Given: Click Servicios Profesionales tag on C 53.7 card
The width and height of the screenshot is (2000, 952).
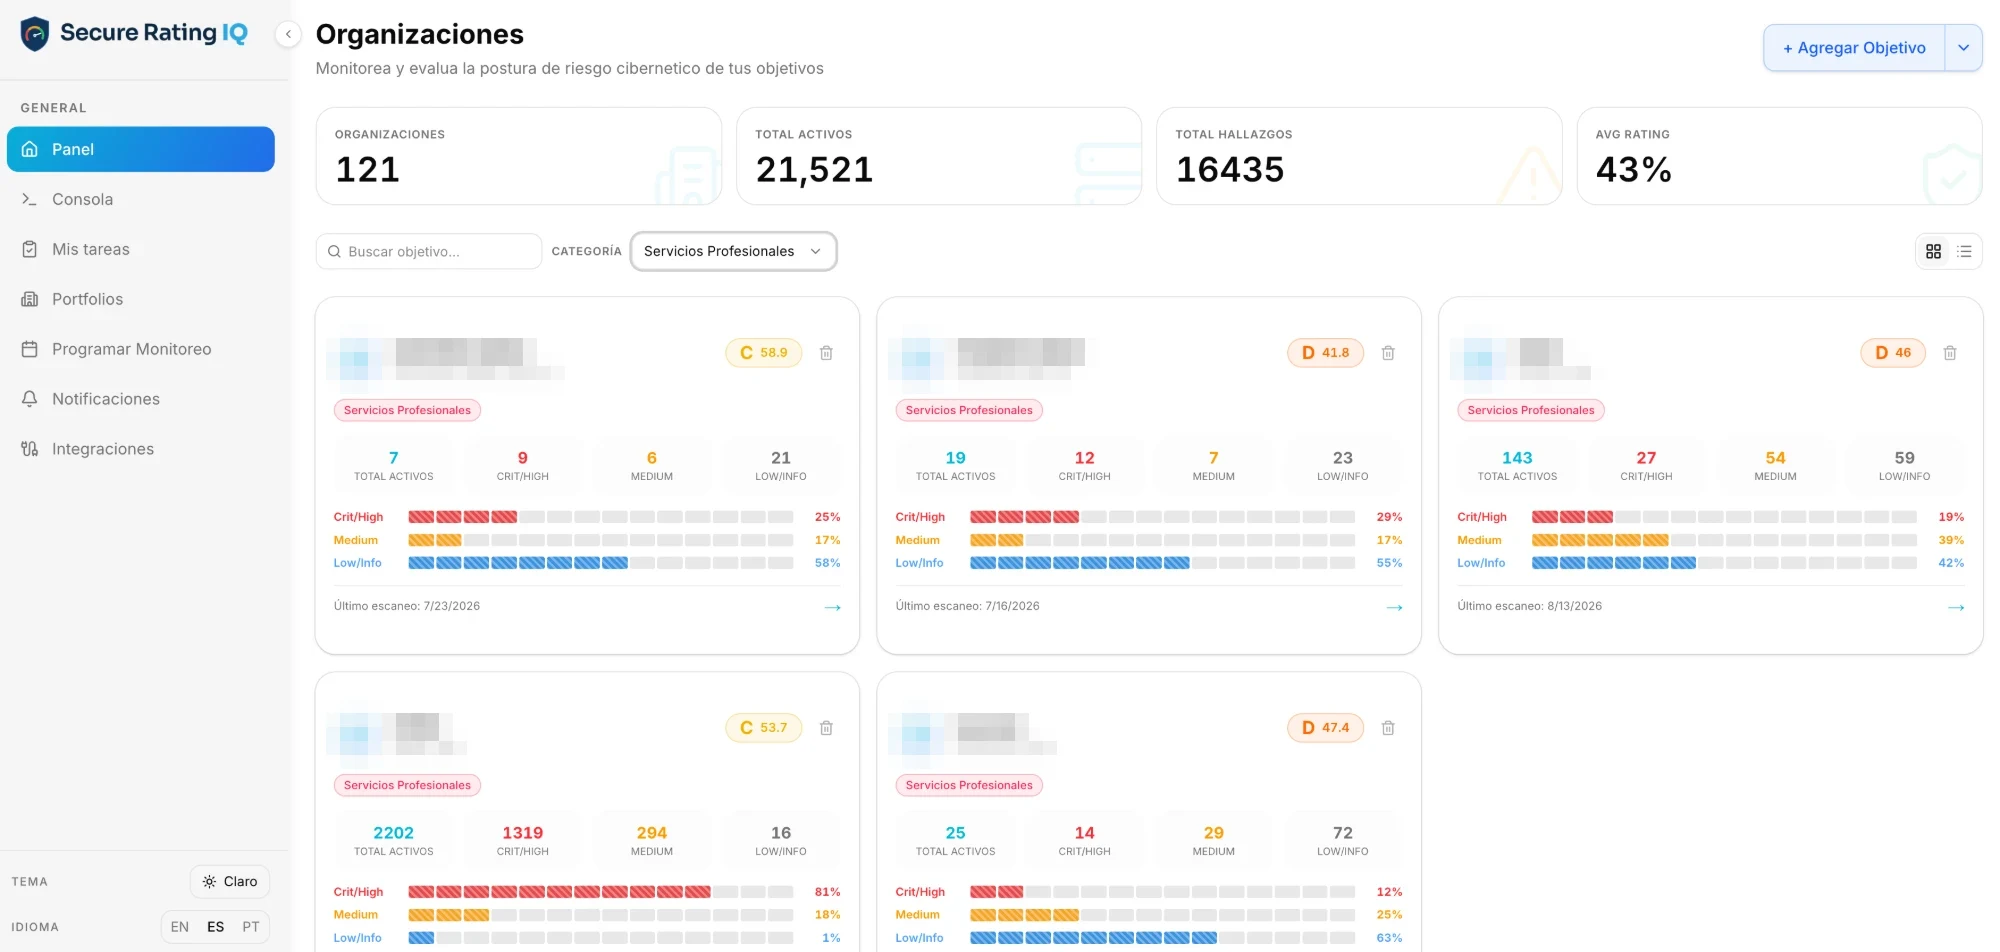Looking at the screenshot, I should (x=407, y=785).
